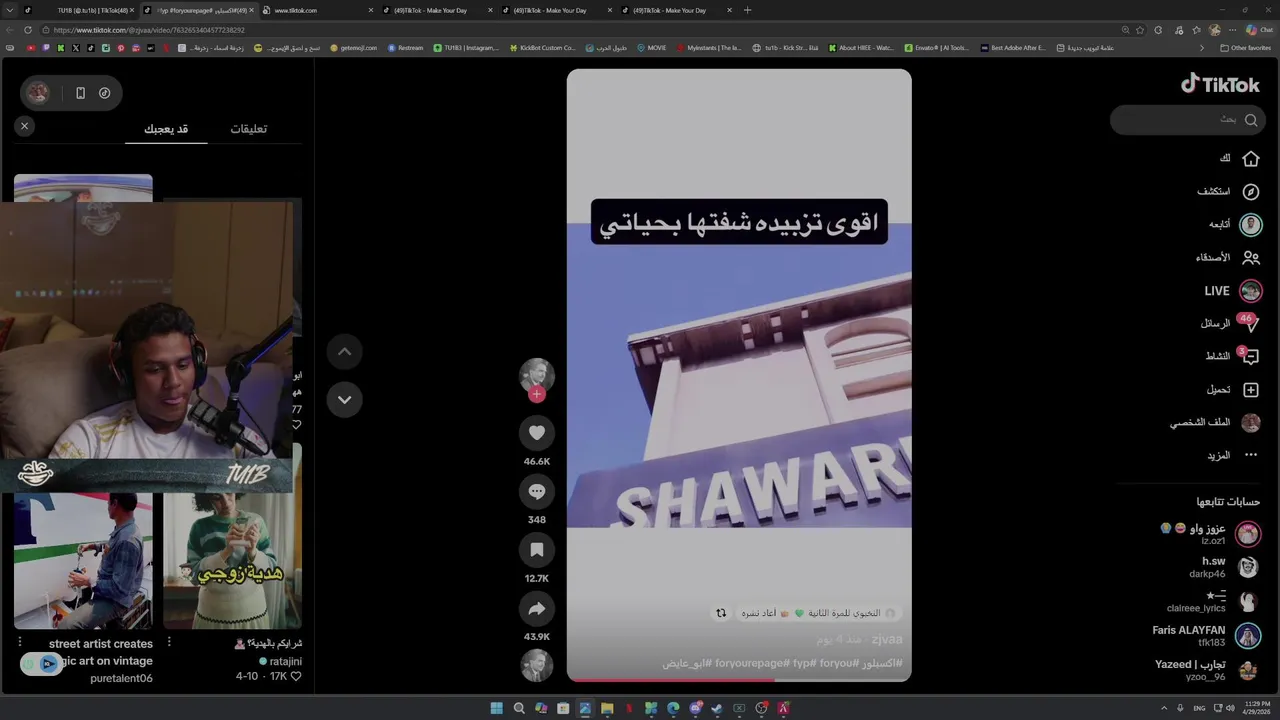Open the getemoji.com bookmark

click(353, 48)
